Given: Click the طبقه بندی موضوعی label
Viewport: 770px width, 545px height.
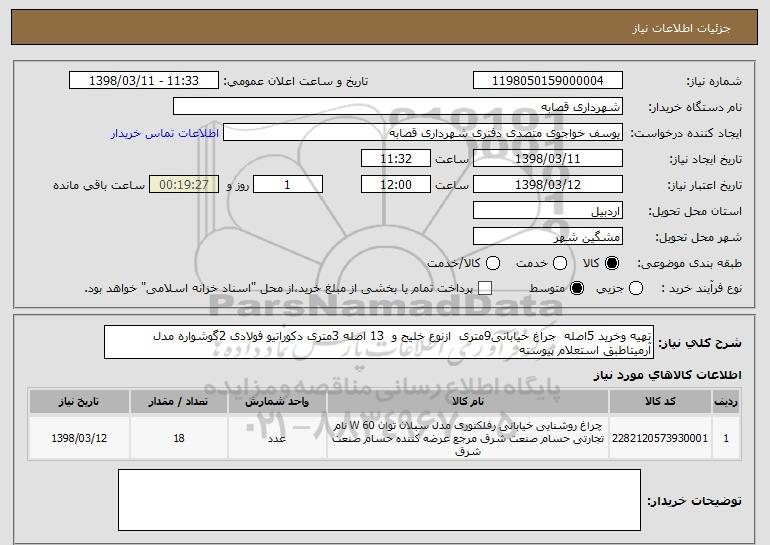Looking at the screenshot, I should click(x=689, y=263).
